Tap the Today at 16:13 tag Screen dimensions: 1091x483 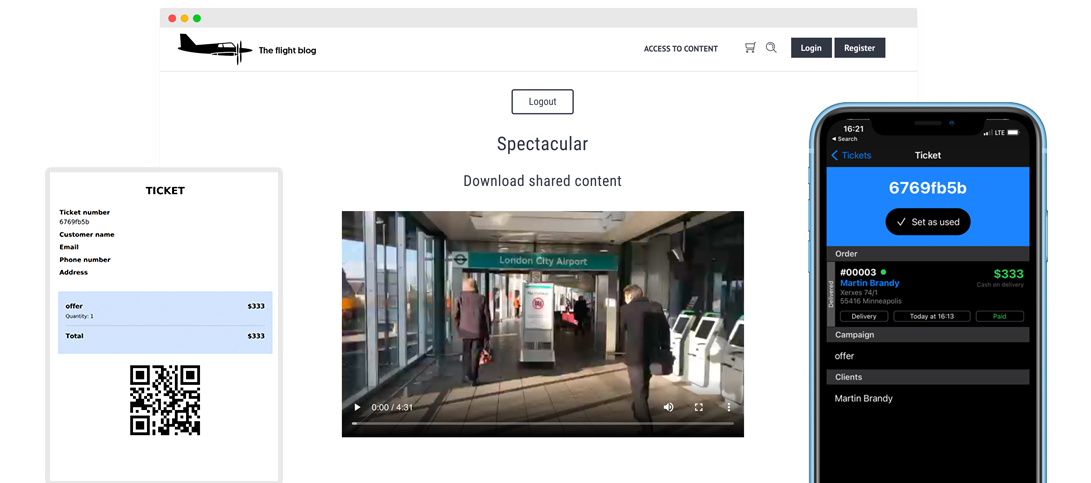(x=932, y=316)
